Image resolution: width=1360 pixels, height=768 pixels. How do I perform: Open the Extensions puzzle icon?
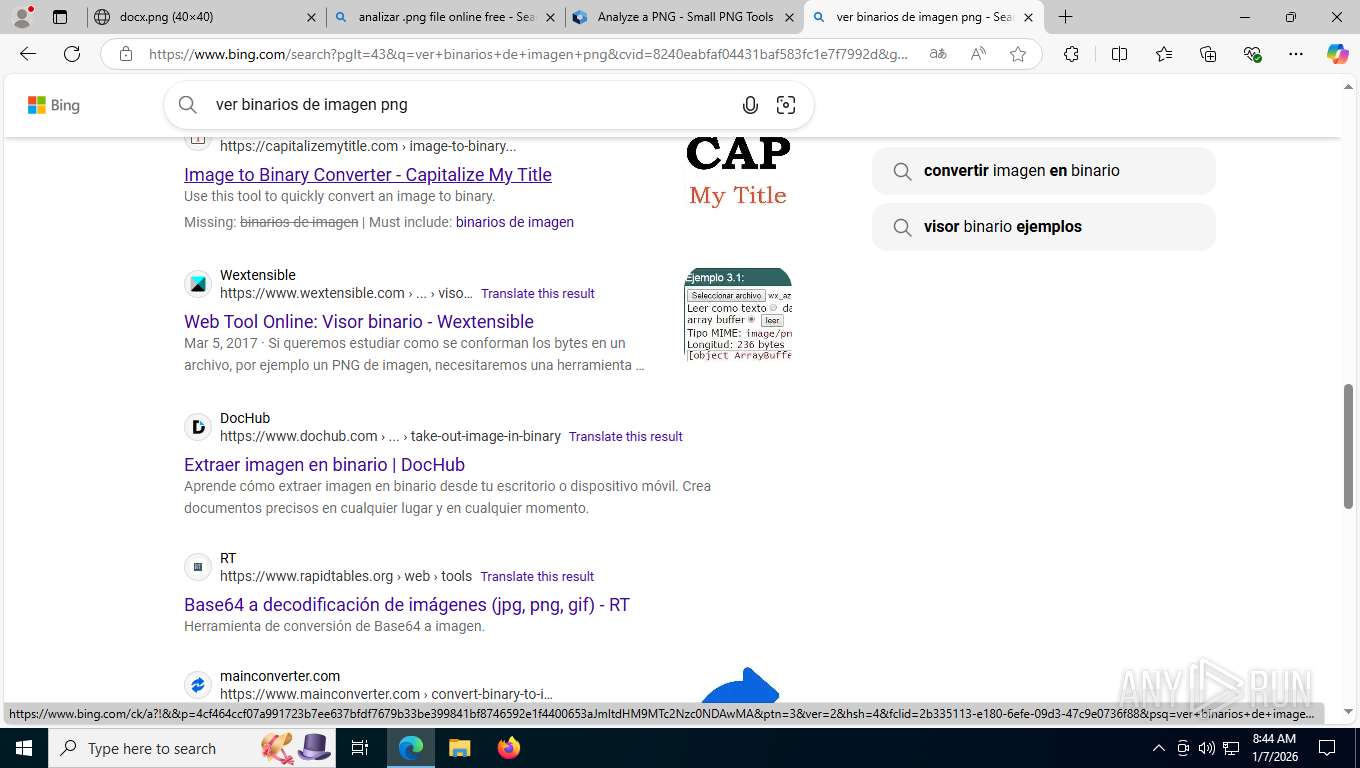[x=1071, y=54]
